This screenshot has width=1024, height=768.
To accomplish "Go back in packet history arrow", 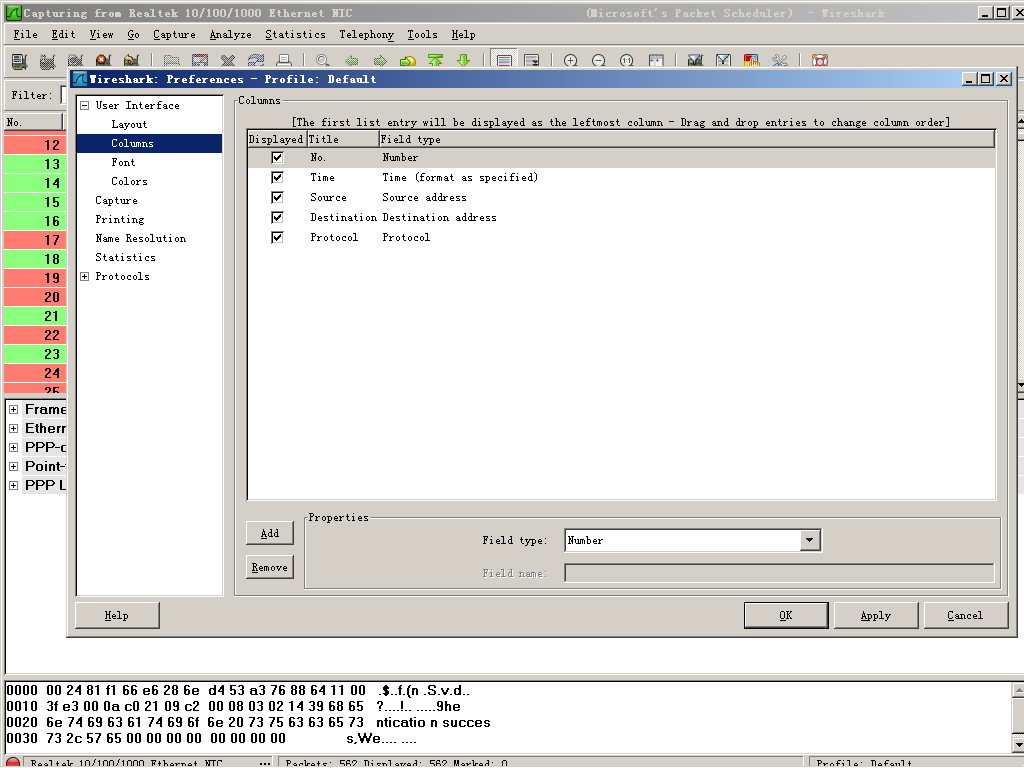I will coord(351,61).
